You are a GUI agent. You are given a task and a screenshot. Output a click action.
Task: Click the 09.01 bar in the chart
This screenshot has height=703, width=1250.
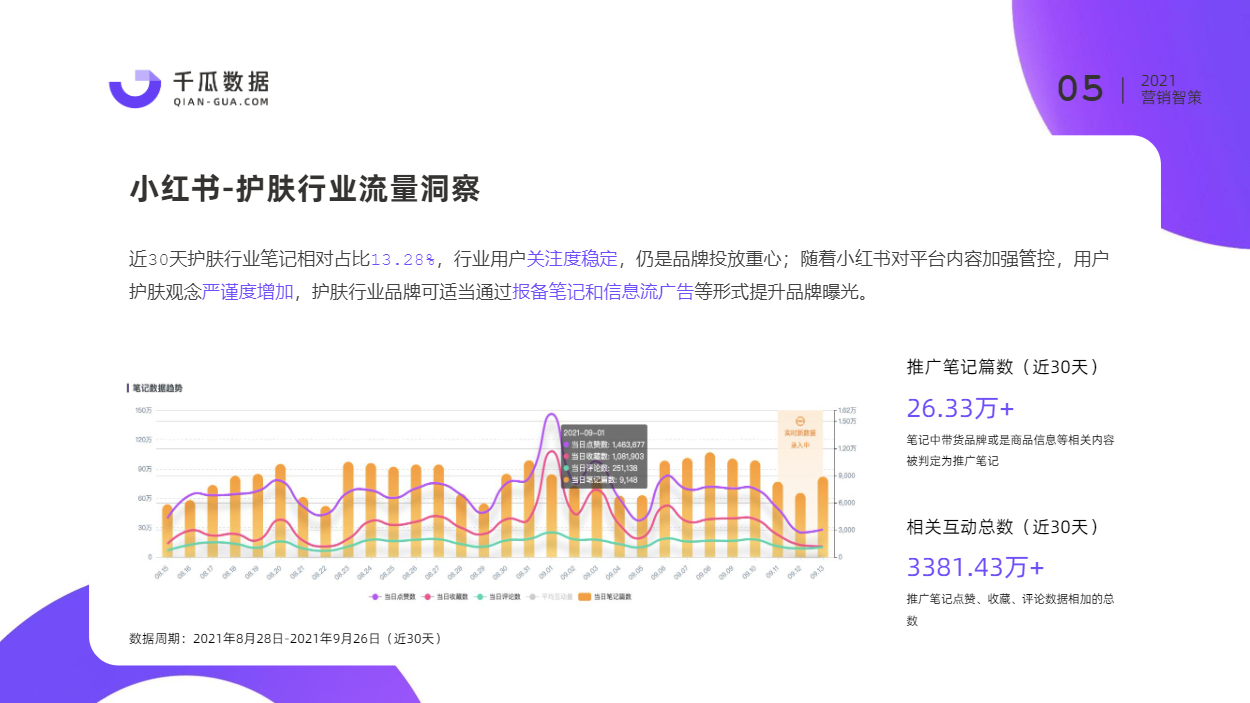[551, 515]
